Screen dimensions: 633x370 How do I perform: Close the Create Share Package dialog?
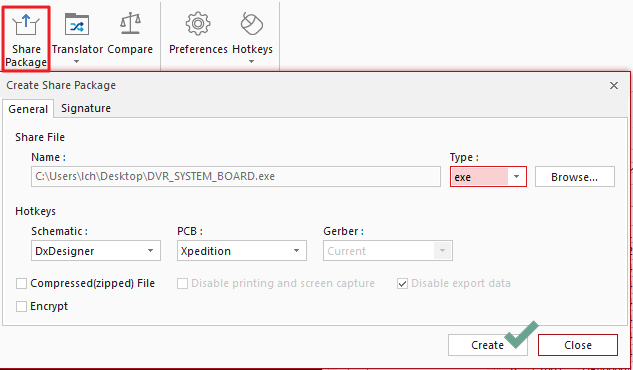(614, 86)
